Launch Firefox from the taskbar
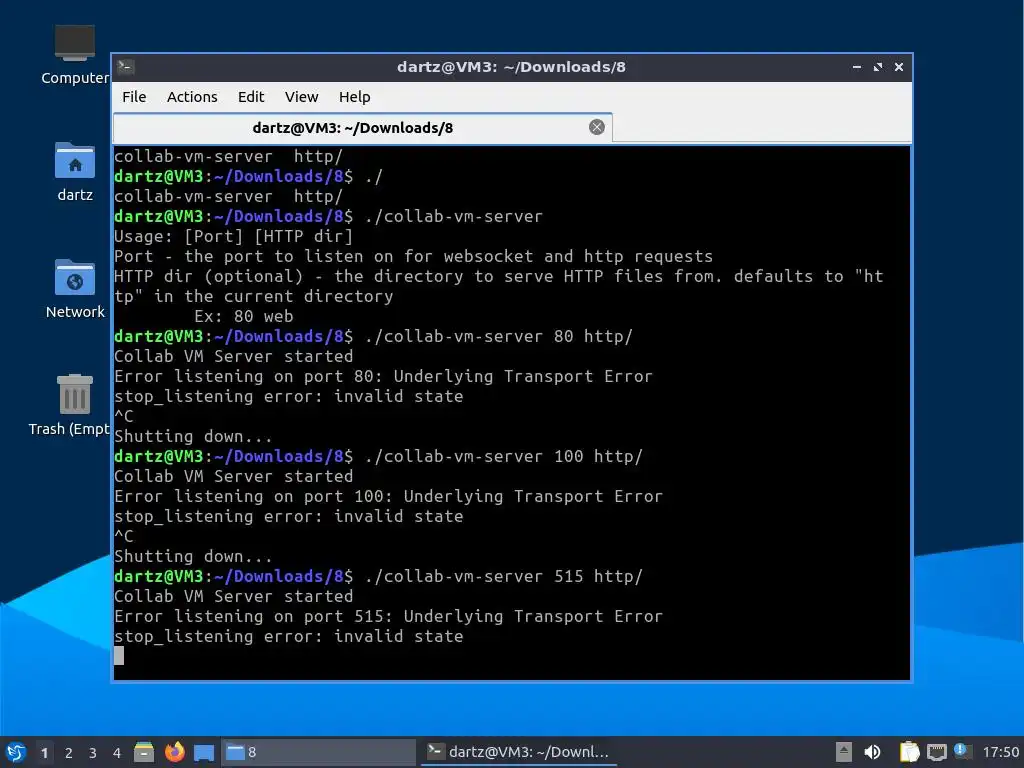 (174, 752)
